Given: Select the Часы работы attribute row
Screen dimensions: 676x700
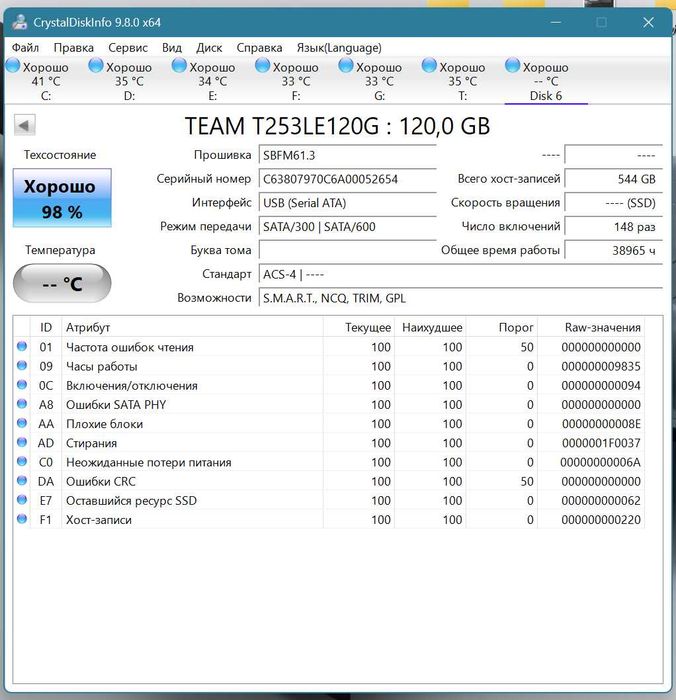Looking at the screenshot, I should [x=329, y=366].
